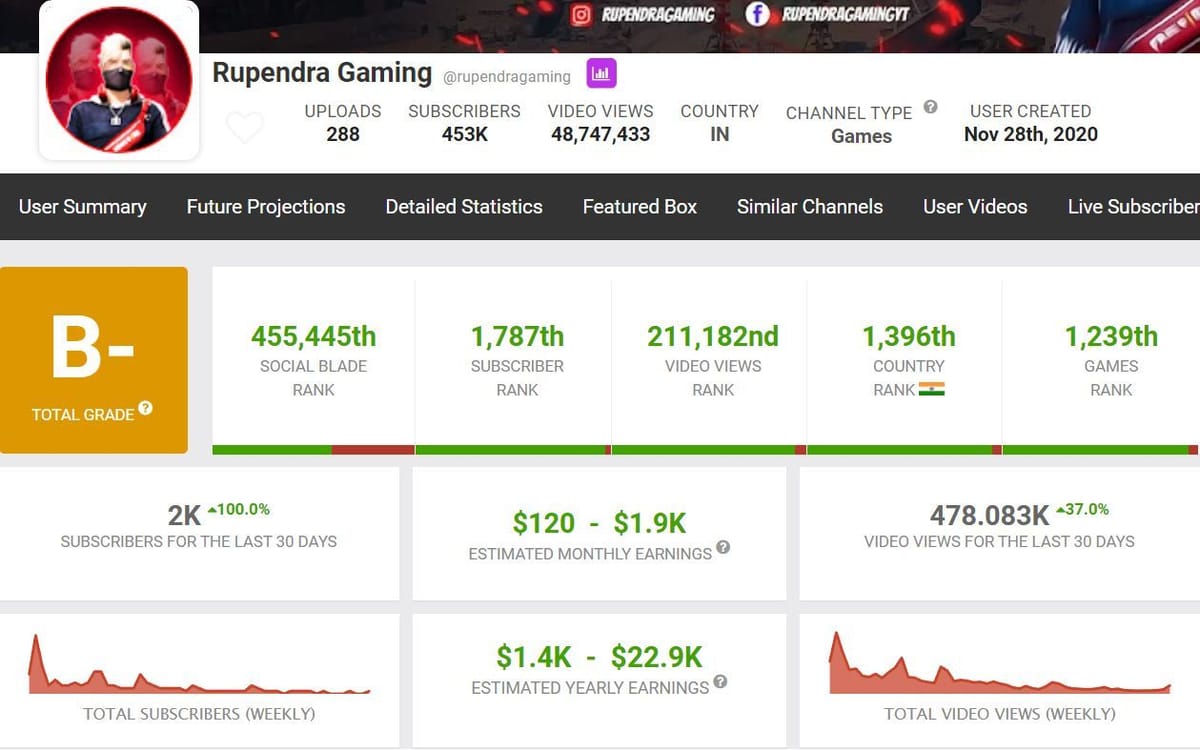Click the channel avatar thumbnail
This screenshot has width=1200, height=750.
[x=118, y=82]
